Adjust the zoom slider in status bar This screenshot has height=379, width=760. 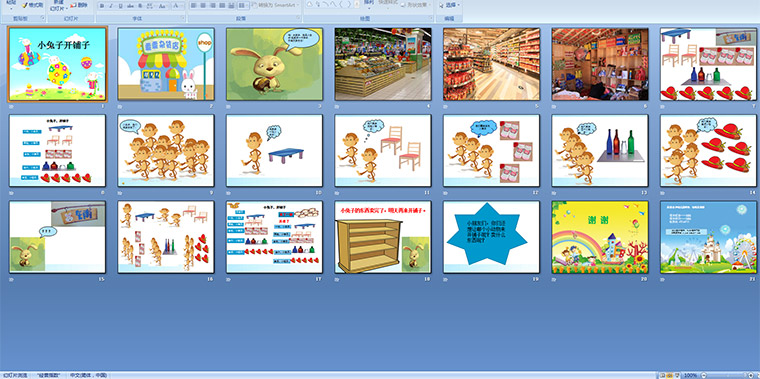(x=728, y=376)
